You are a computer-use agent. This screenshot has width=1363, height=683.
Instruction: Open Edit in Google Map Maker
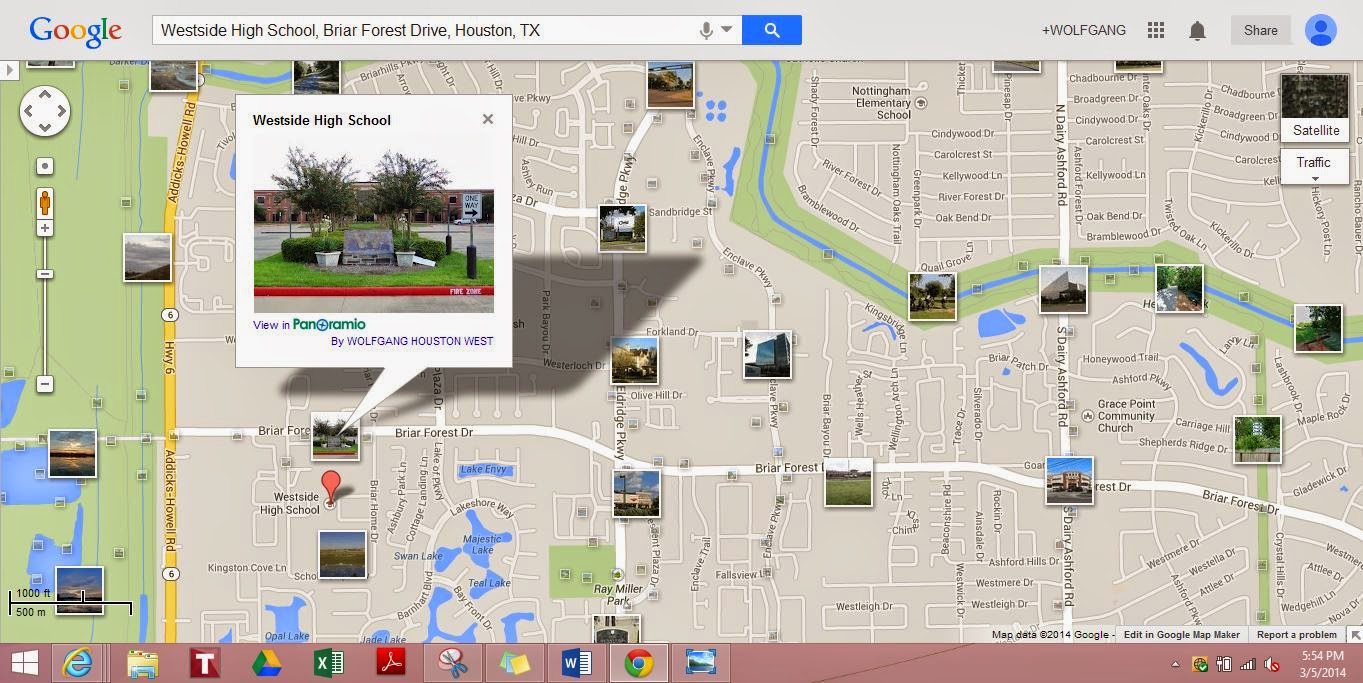[x=1182, y=634]
